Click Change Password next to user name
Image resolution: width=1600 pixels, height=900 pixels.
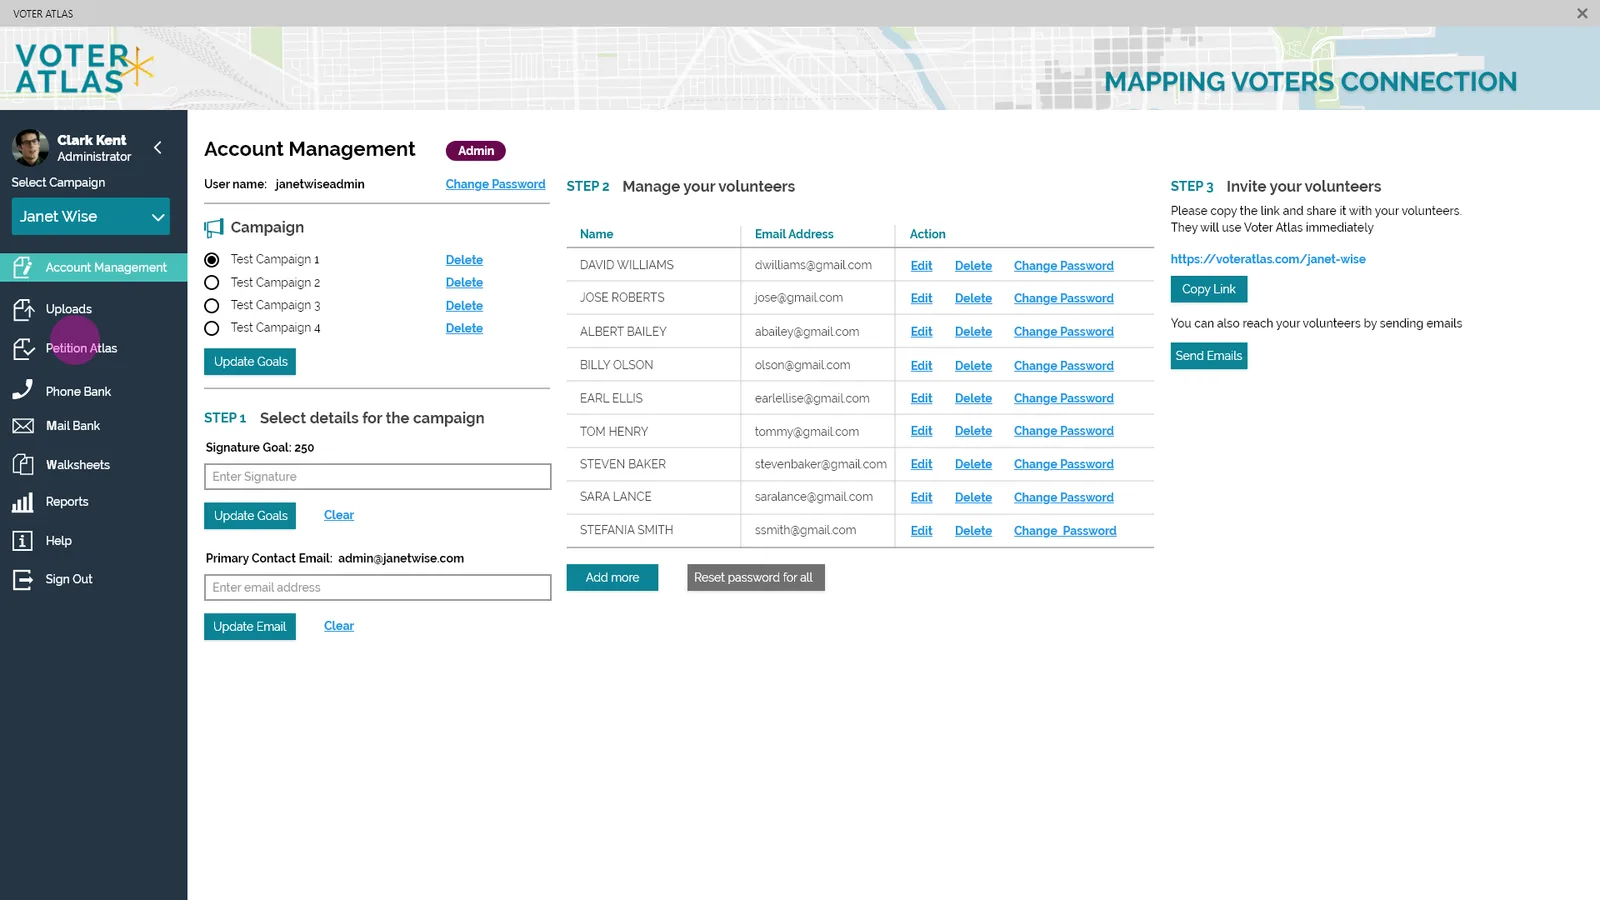[495, 184]
